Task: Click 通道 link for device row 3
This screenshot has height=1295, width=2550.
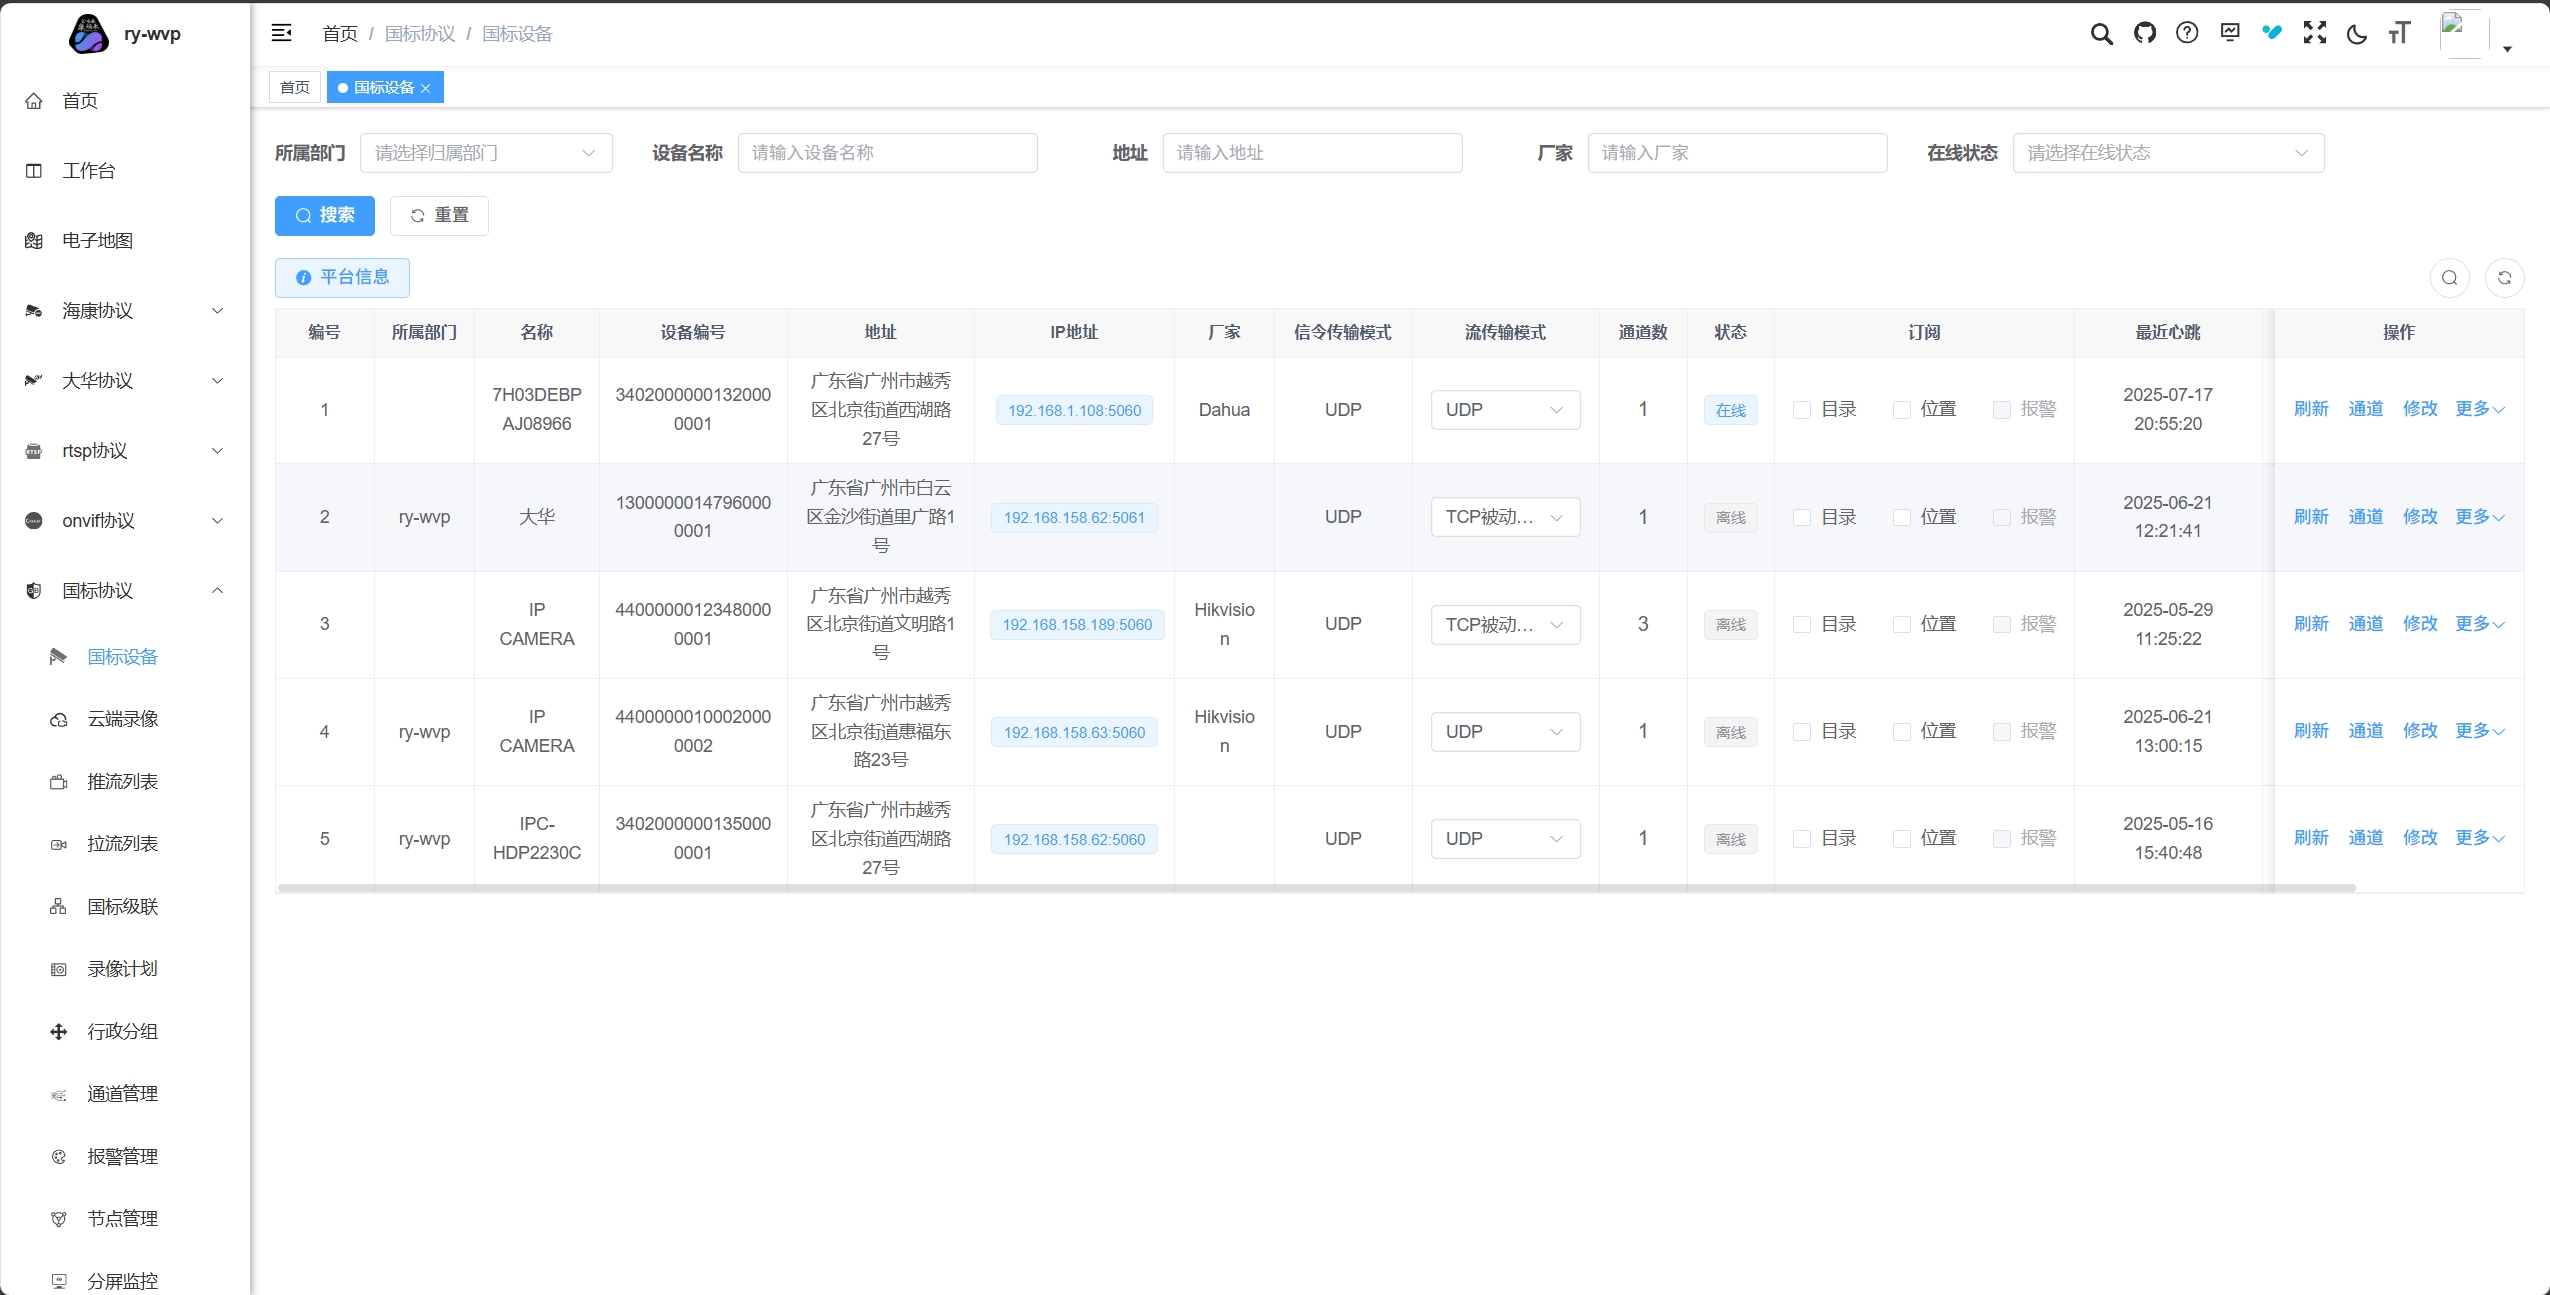Action: click(x=2365, y=624)
